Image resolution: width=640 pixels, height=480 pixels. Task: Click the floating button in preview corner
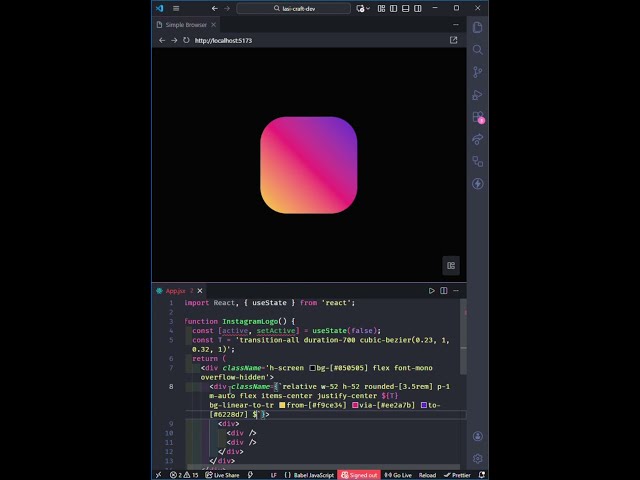(x=451, y=266)
